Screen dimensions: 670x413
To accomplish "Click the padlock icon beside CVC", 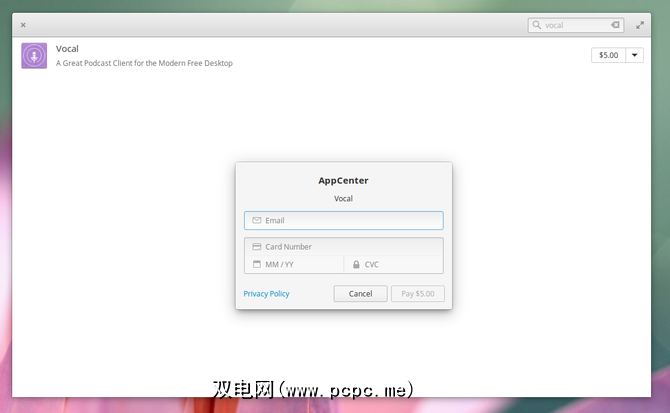I will coord(356,264).
